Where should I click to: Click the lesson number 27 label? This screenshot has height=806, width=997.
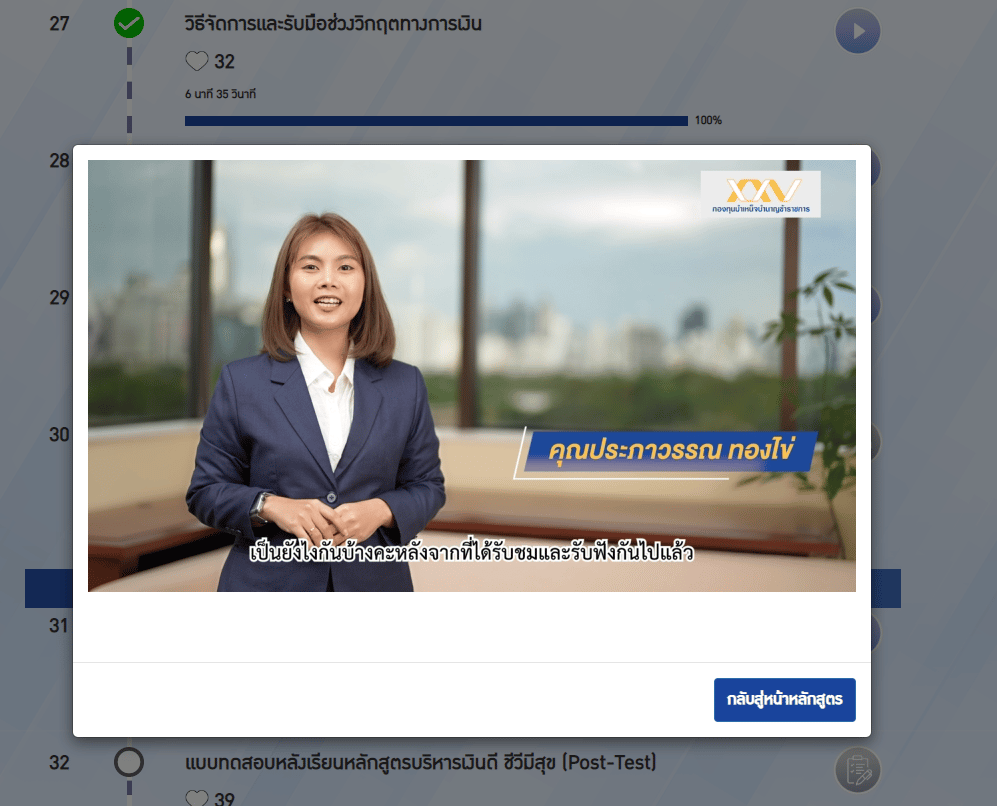click(x=59, y=24)
